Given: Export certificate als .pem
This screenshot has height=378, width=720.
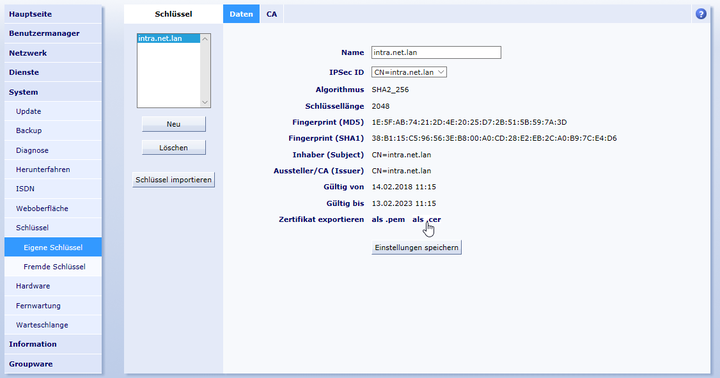Looking at the screenshot, I should tap(388, 220).
